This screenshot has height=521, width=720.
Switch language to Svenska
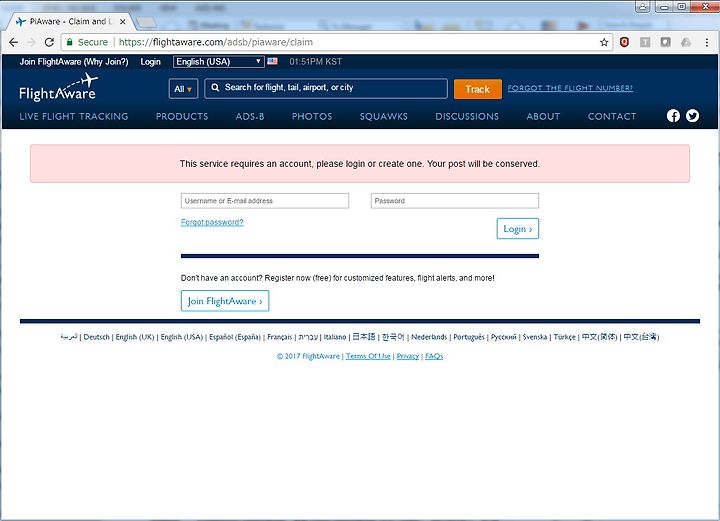click(535, 337)
